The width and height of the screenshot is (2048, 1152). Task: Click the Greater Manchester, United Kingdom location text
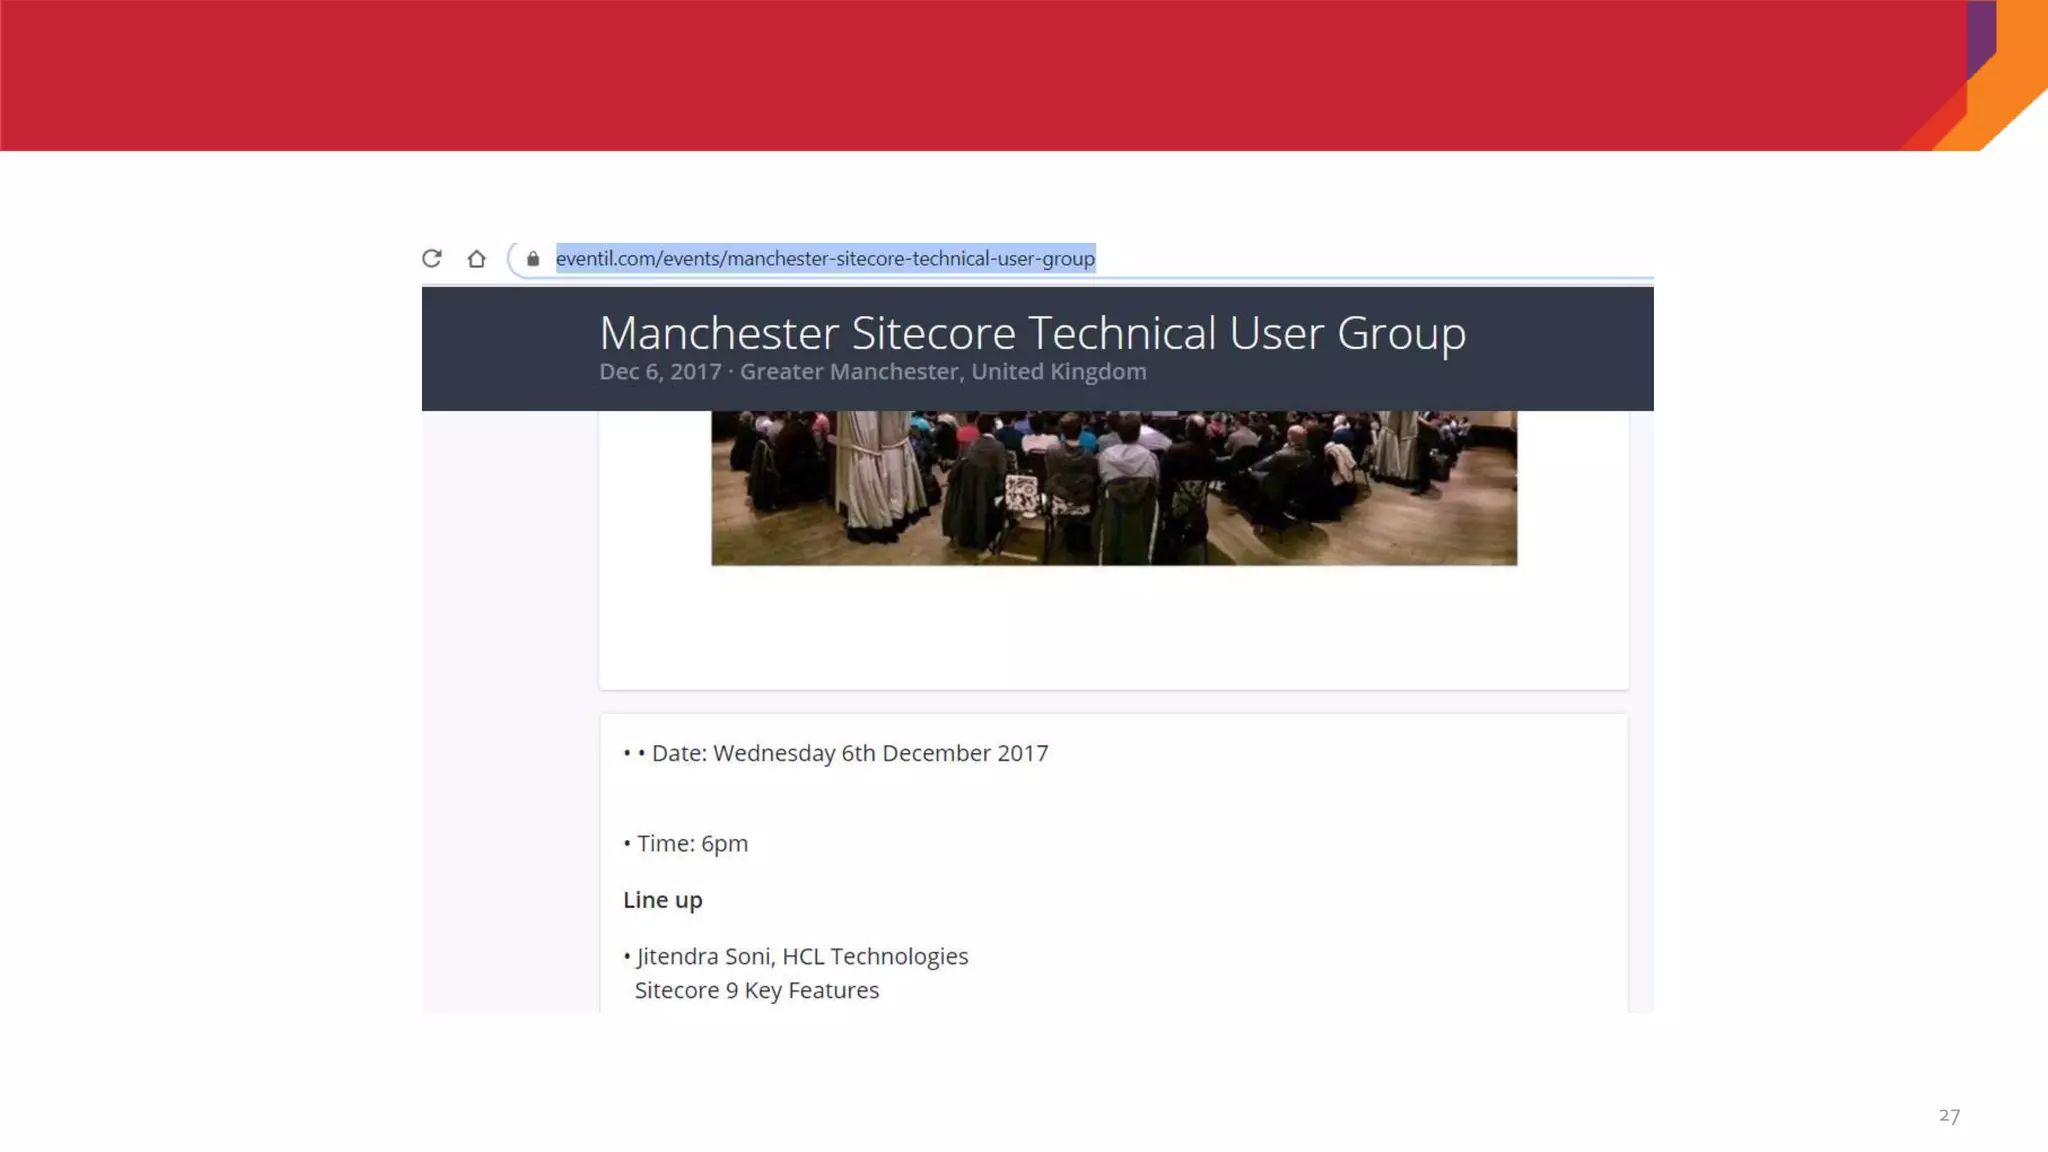point(942,372)
